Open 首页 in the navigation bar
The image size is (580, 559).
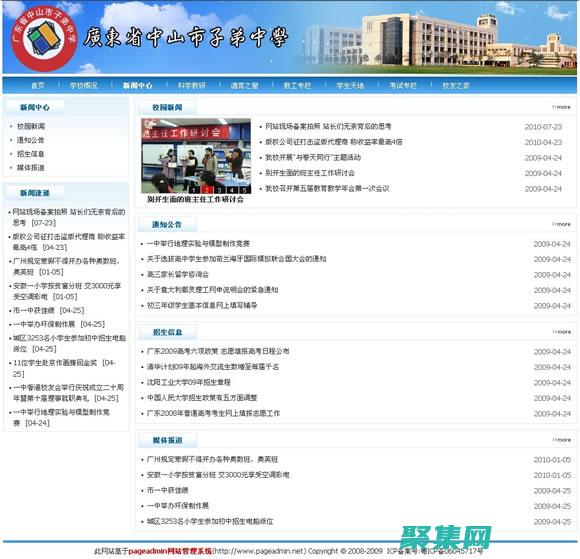pos(37,85)
